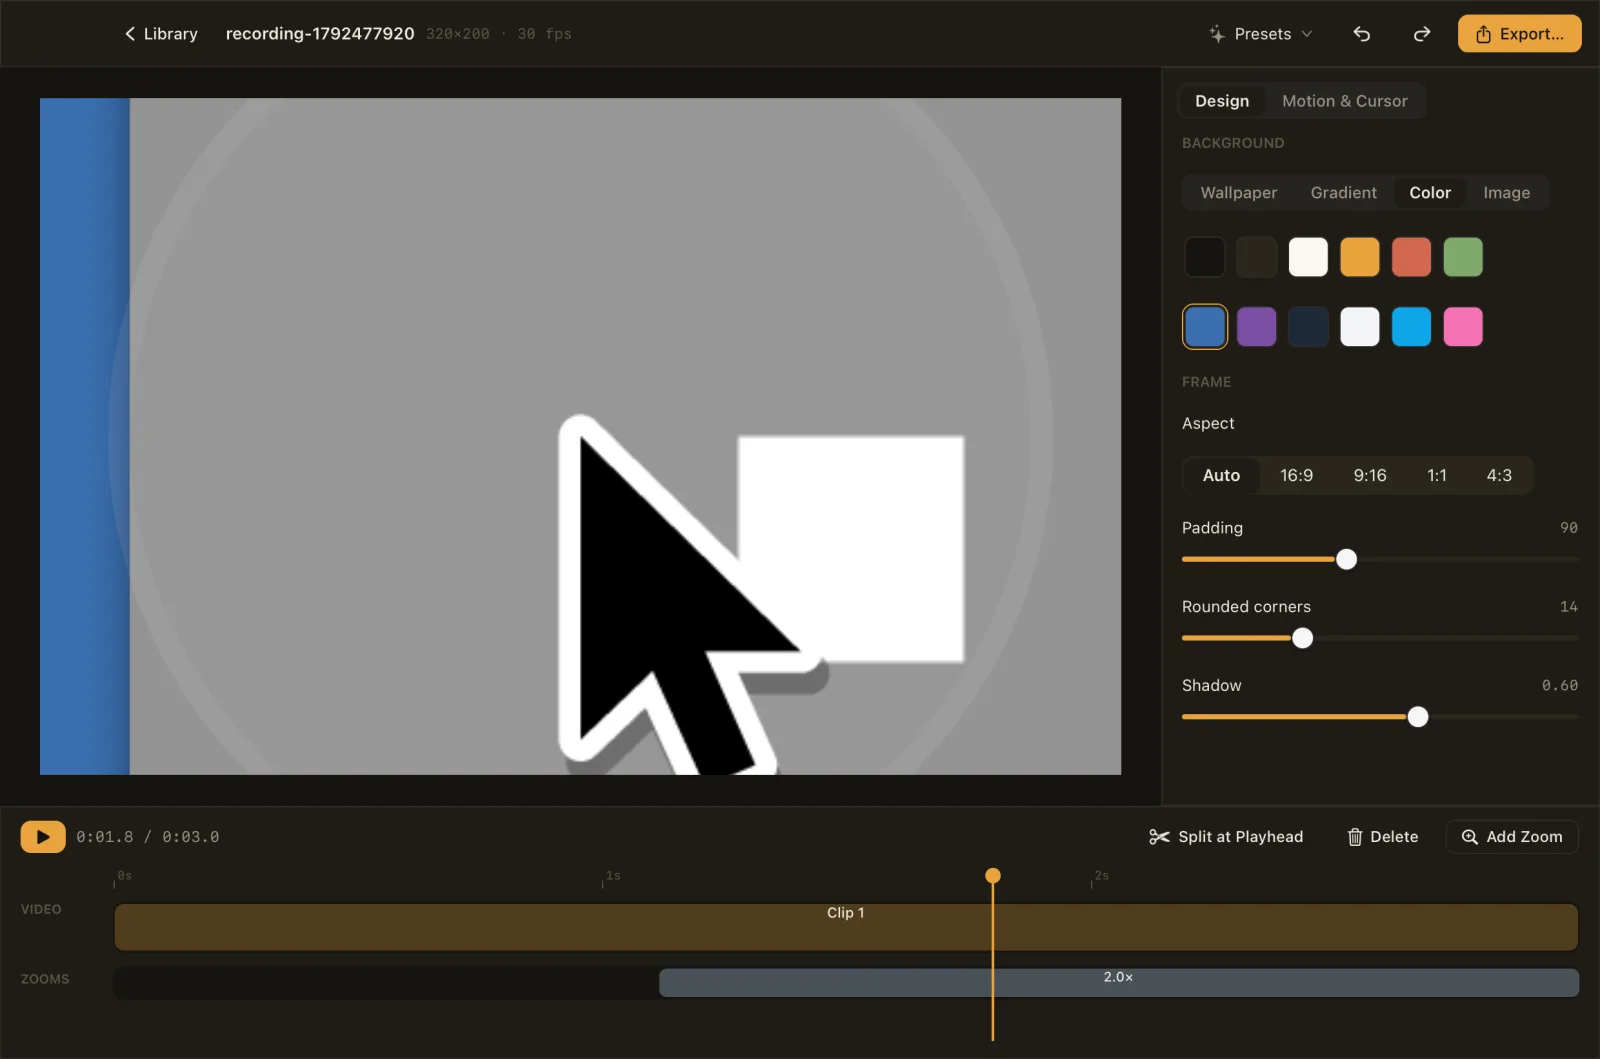Split clip at playhead
1600x1059 pixels.
click(1226, 837)
